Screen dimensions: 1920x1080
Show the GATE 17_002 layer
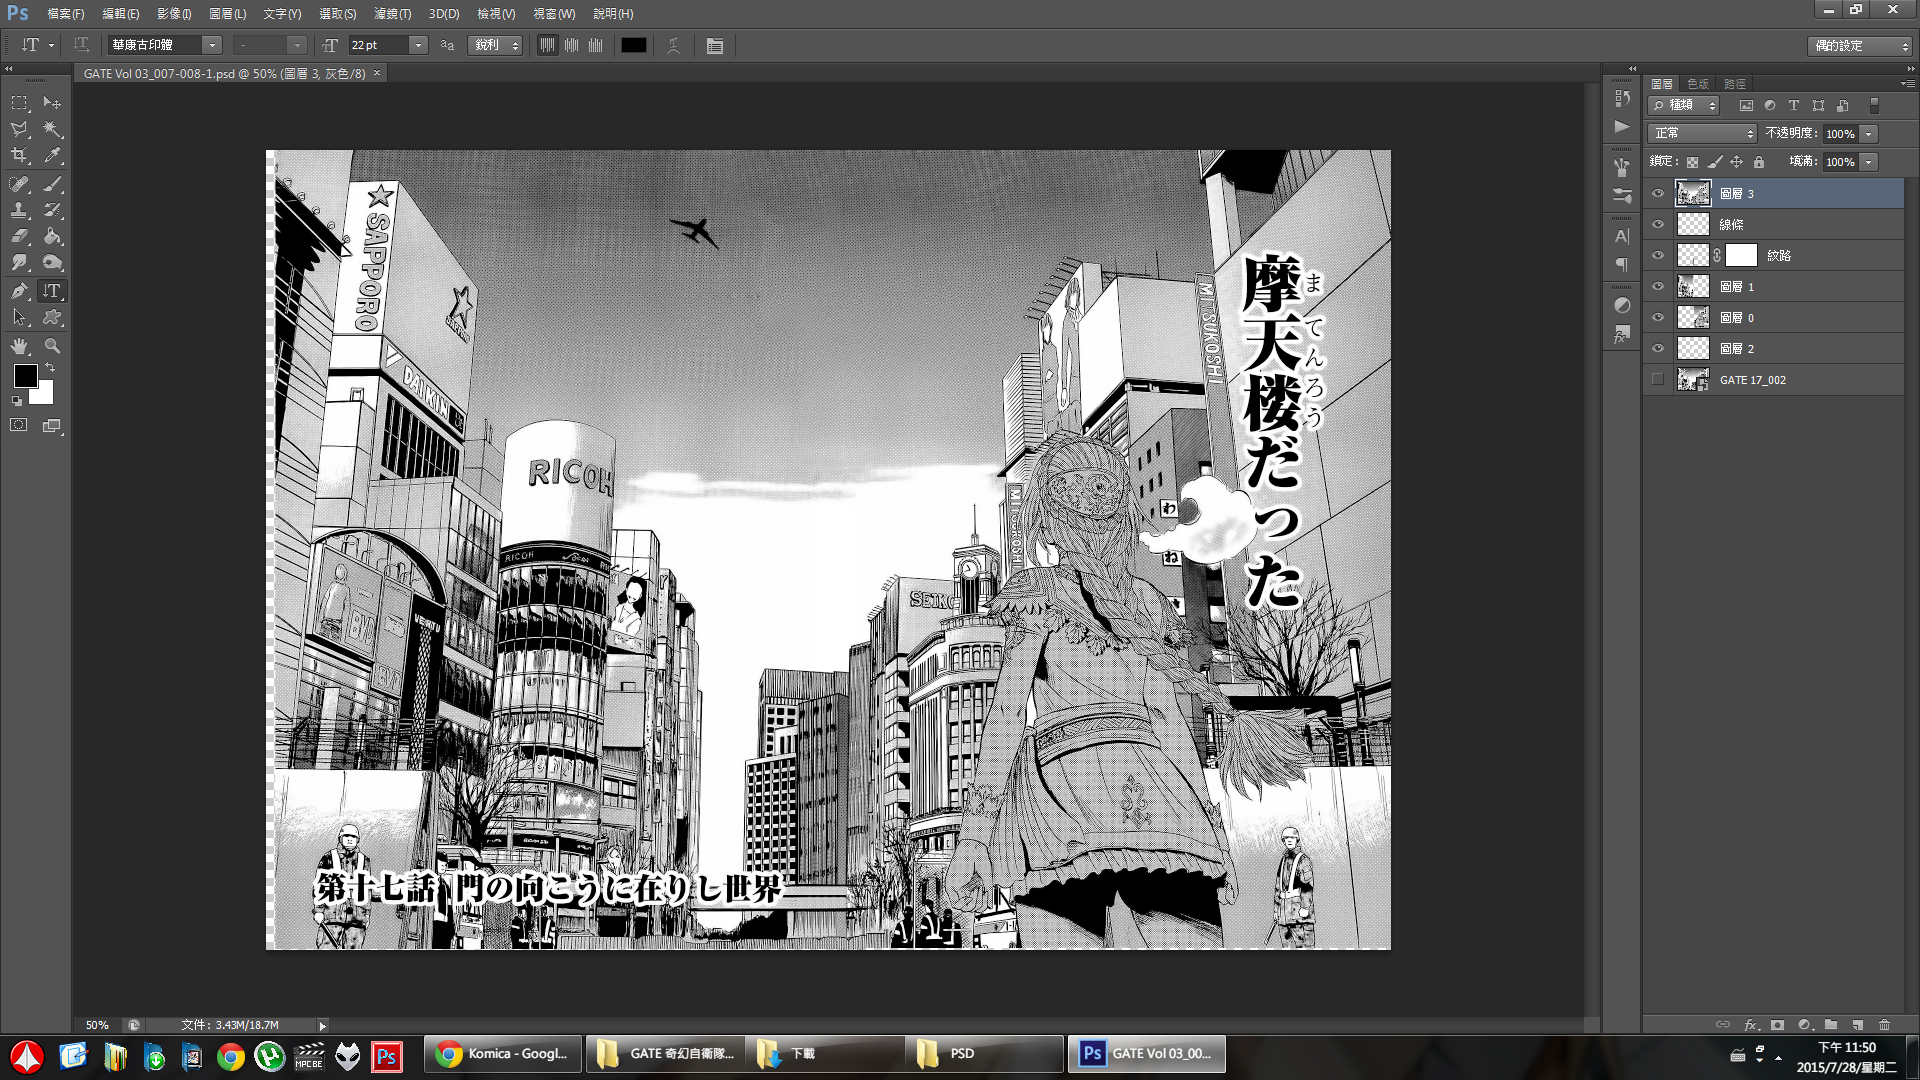coord(1658,380)
